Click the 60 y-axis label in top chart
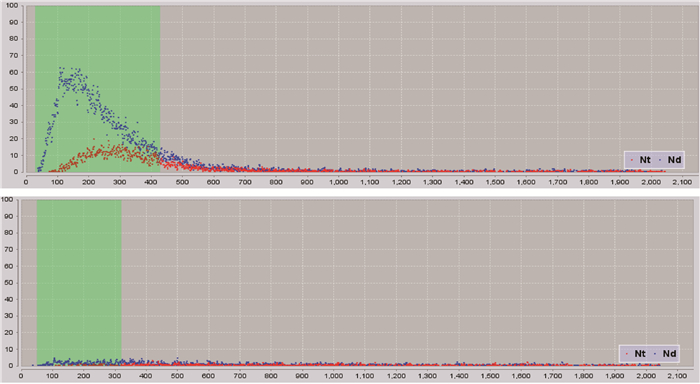This screenshot has height=384, width=700. [14, 72]
